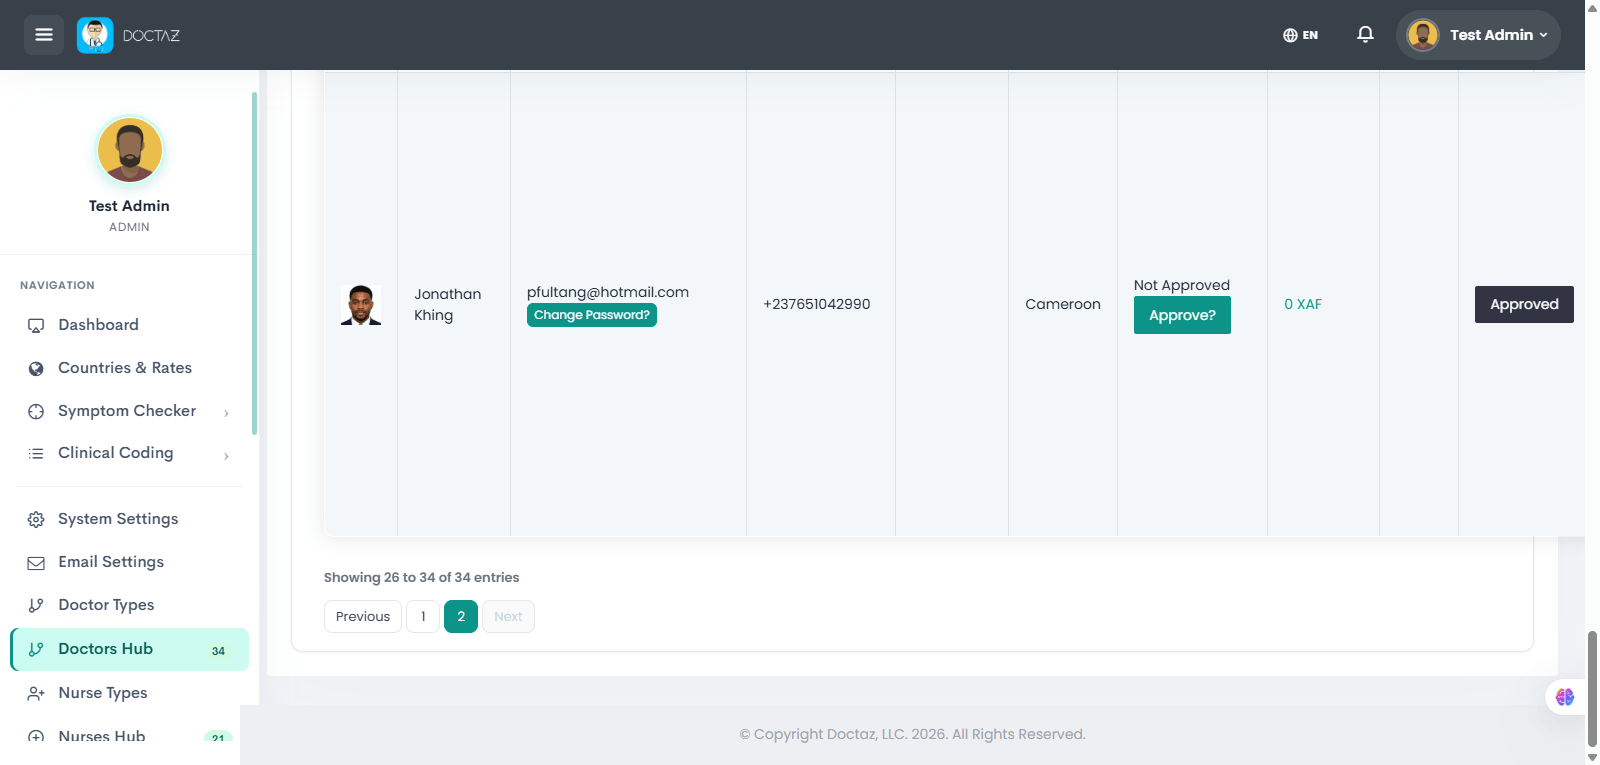Click the page vertical scrollbar thumb
The width and height of the screenshot is (1600, 765).
pyautogui.click(x=1592, y=689)
